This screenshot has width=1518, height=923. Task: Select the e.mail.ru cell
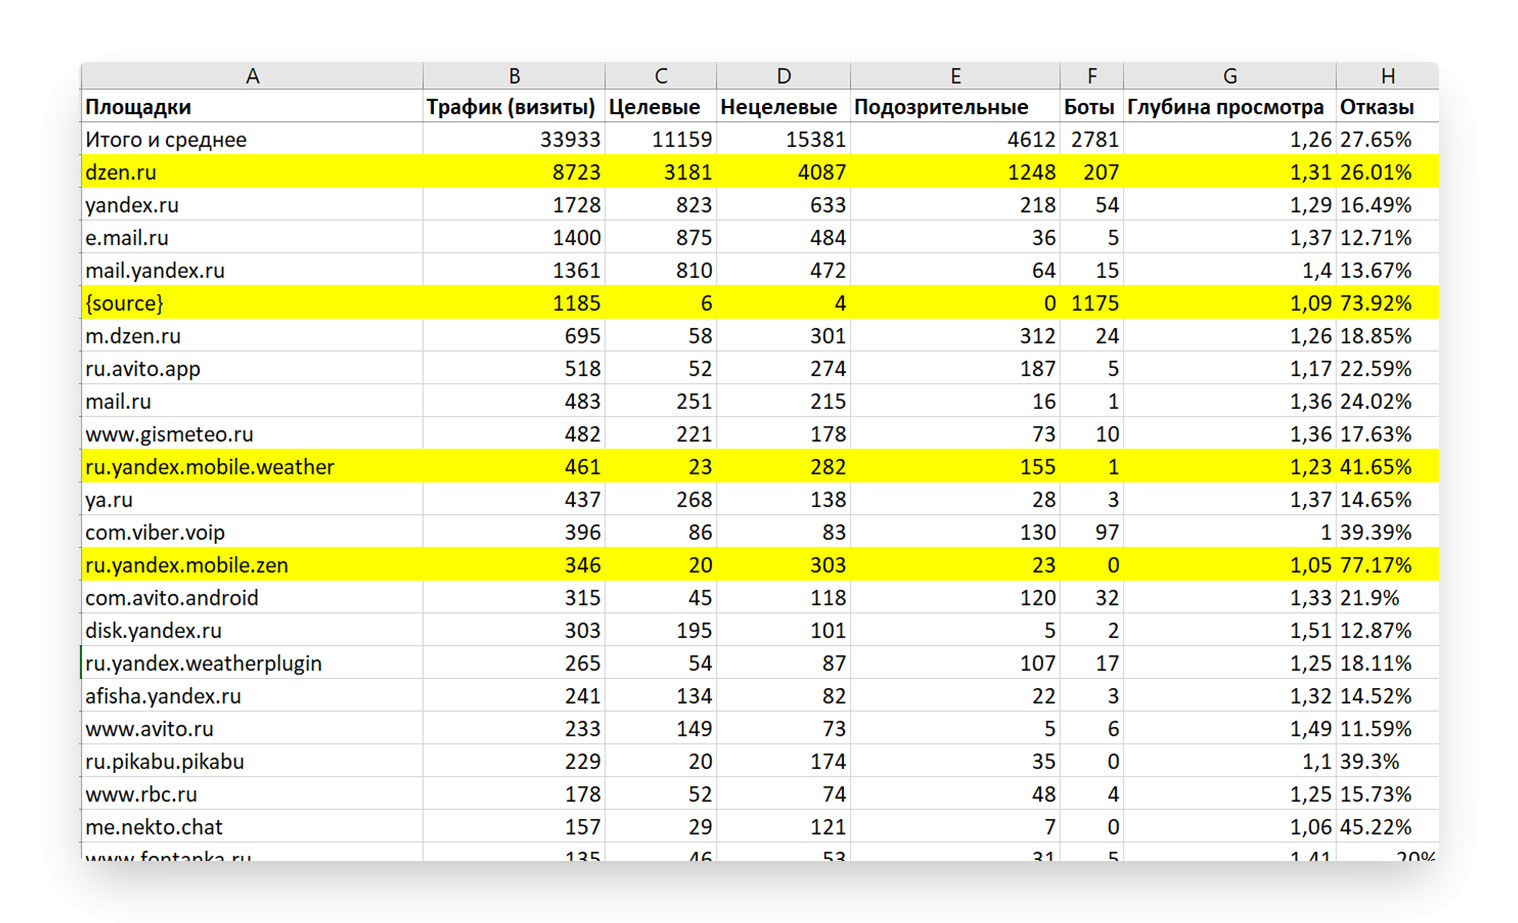[252, 237]
